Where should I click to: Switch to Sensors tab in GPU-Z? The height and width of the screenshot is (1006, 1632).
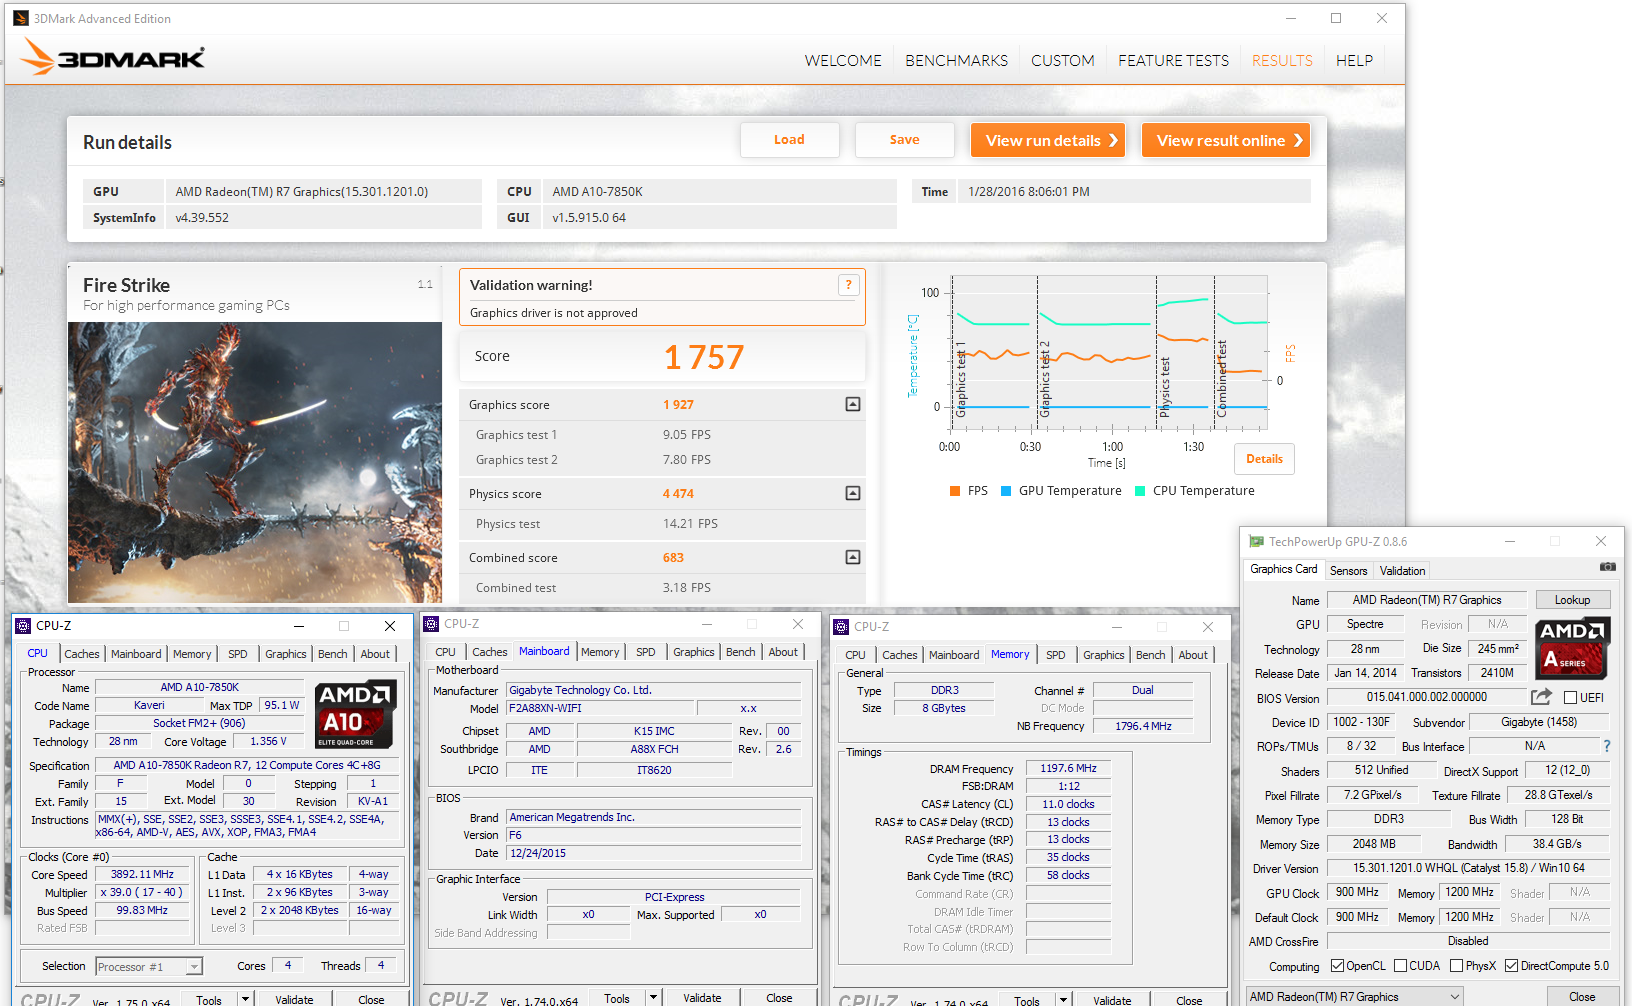pos(1348,571)
